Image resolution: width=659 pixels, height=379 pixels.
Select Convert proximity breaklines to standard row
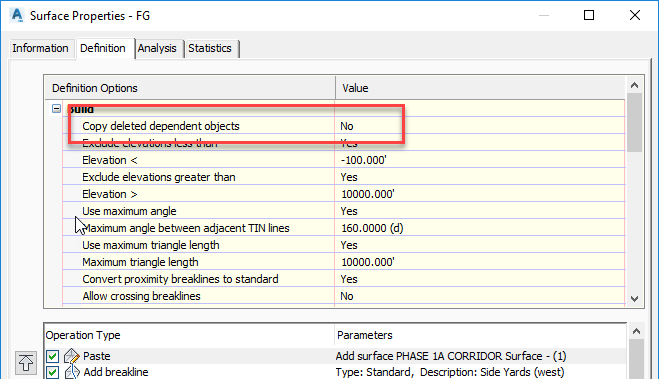coord(344,279)
